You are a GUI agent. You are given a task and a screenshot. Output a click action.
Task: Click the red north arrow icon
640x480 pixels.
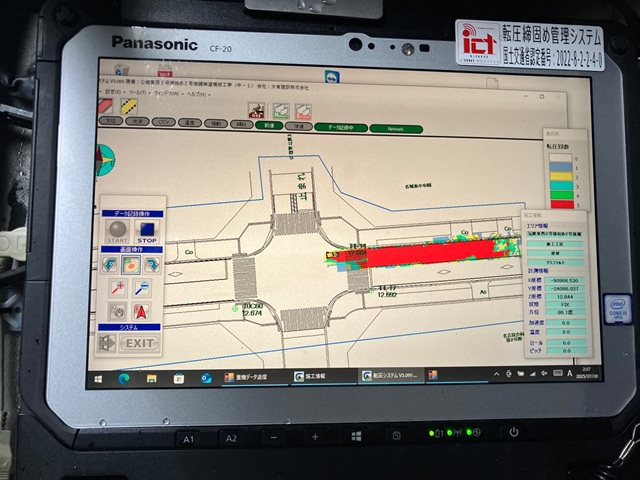[x=144, y=312]
